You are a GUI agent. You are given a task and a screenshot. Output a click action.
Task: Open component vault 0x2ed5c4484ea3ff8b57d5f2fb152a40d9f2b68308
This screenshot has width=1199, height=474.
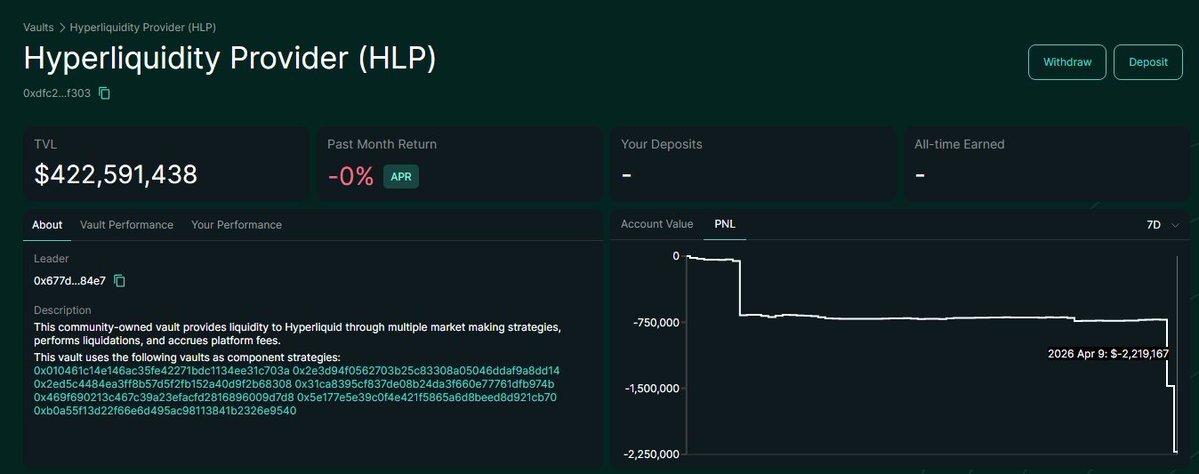click(163, 384)
